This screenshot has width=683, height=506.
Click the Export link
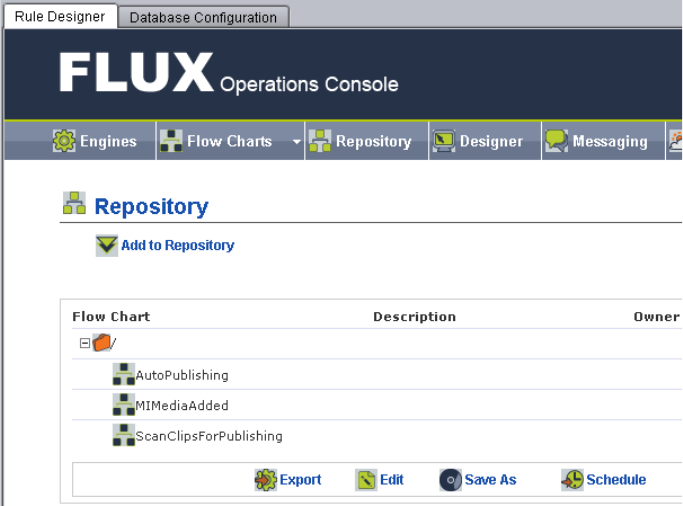point(300,479)
